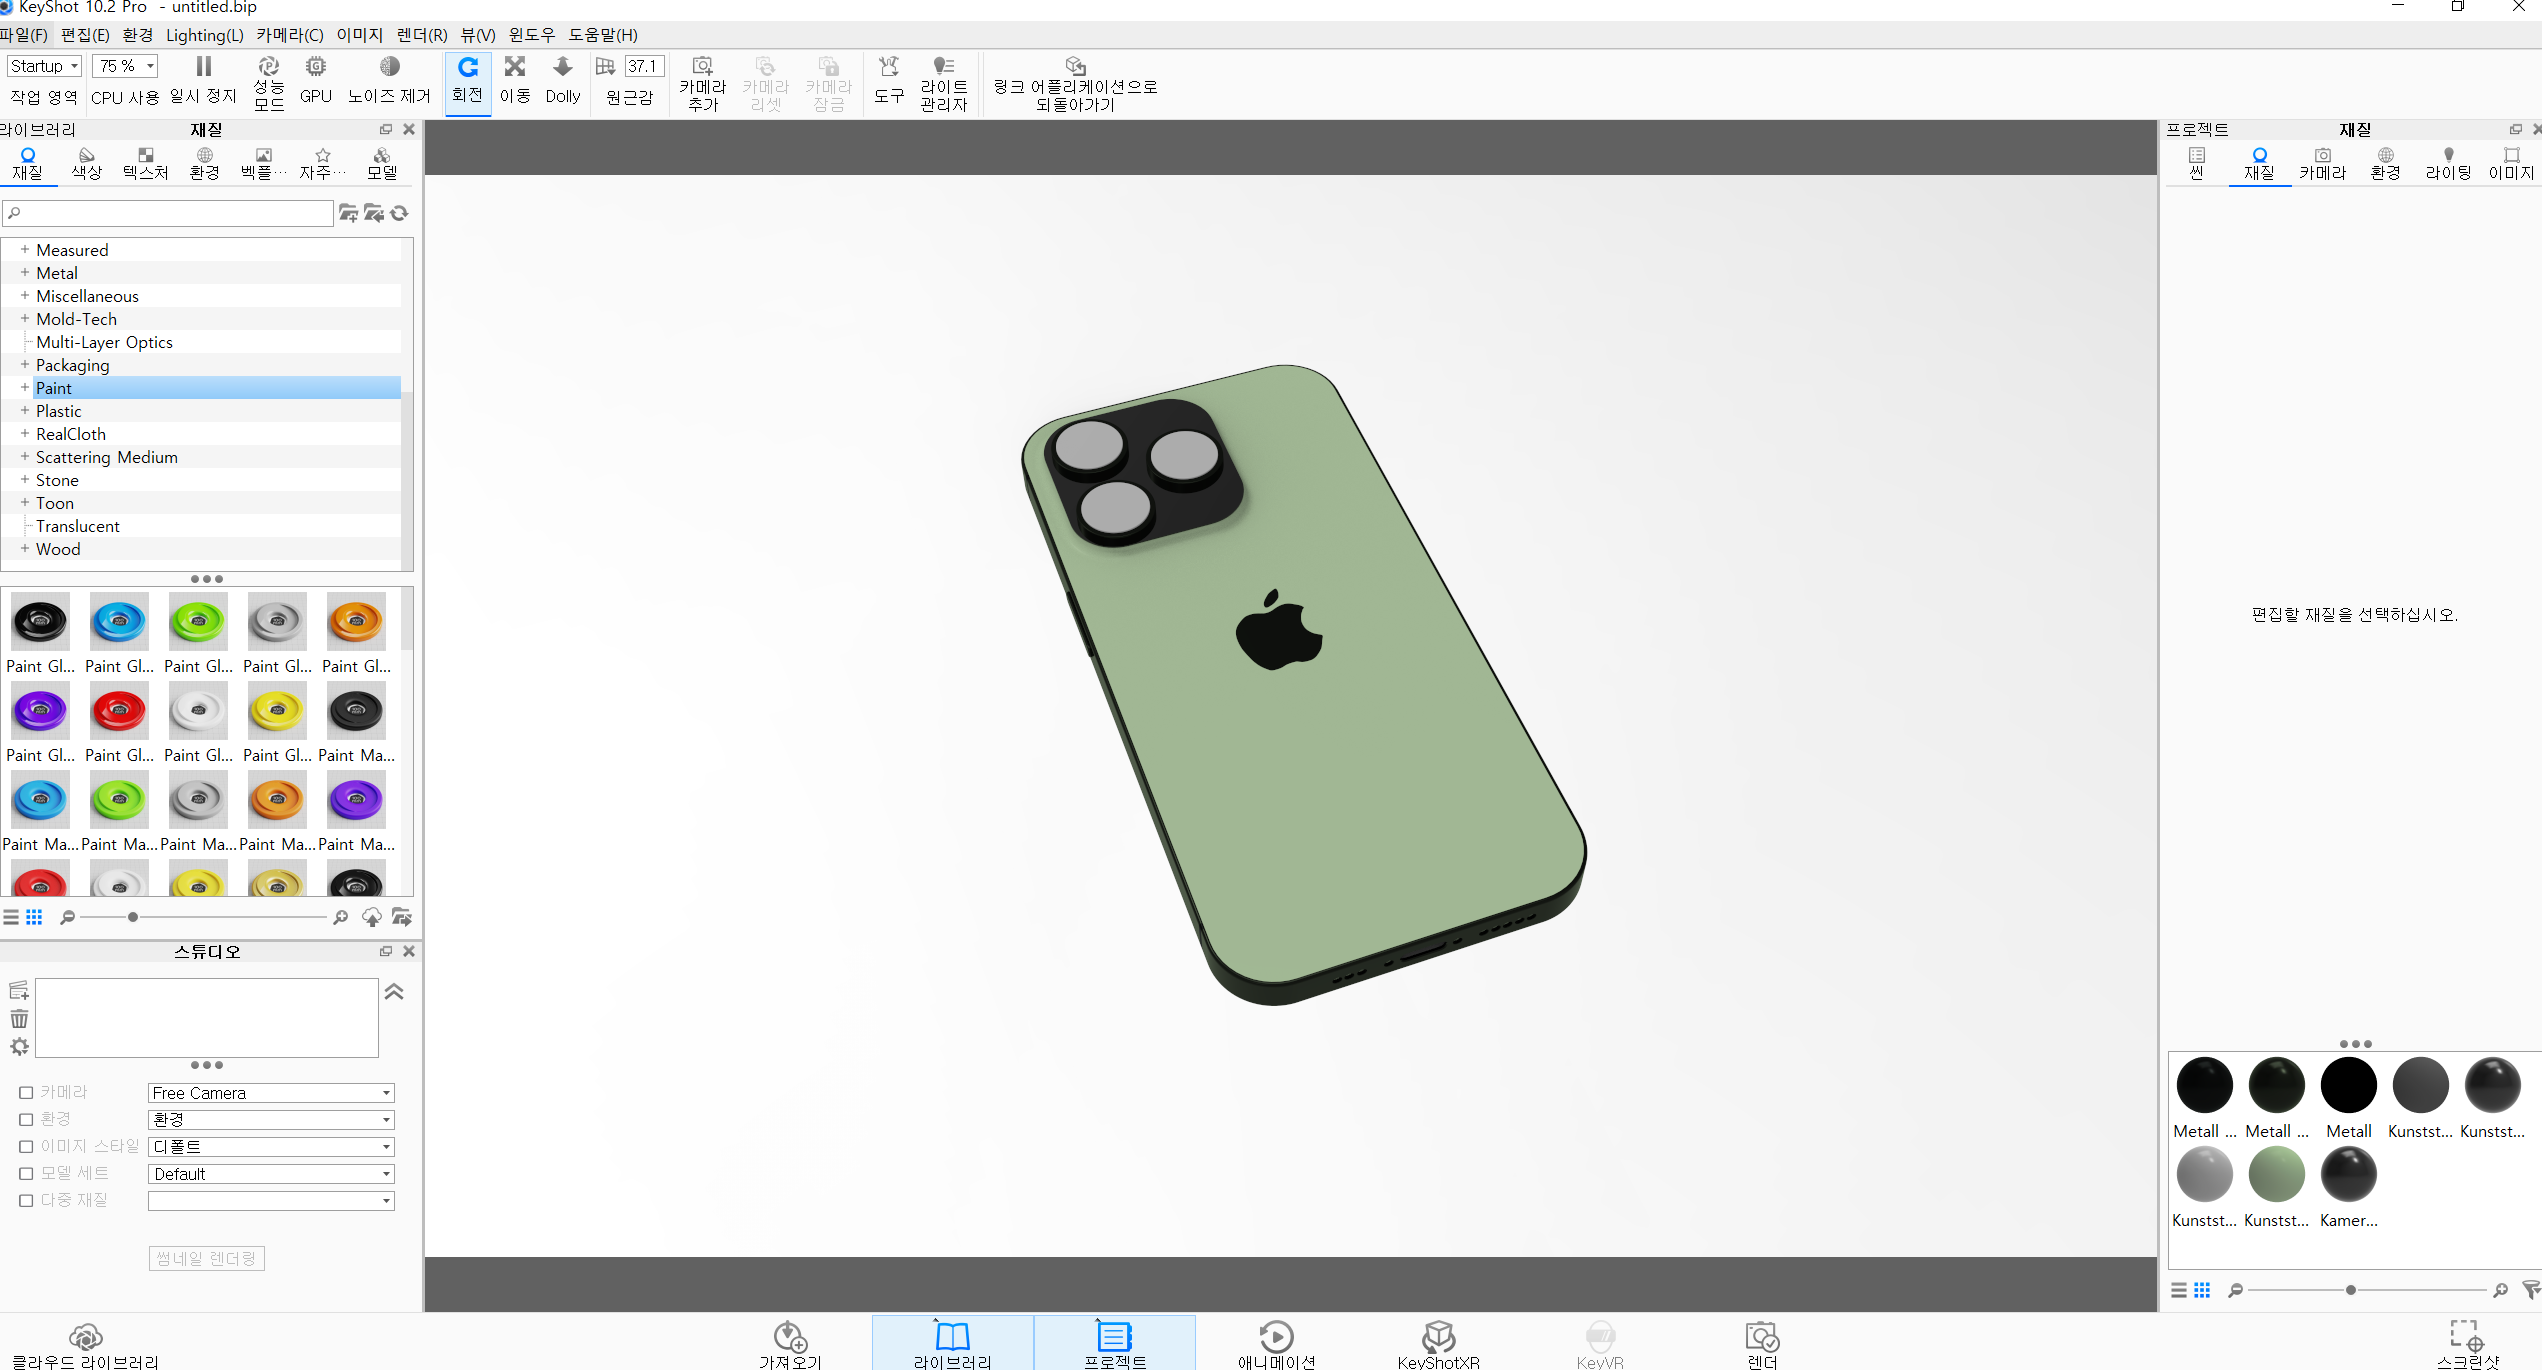Tick the 모델 세트 checkbox

tap(27, 1174)
